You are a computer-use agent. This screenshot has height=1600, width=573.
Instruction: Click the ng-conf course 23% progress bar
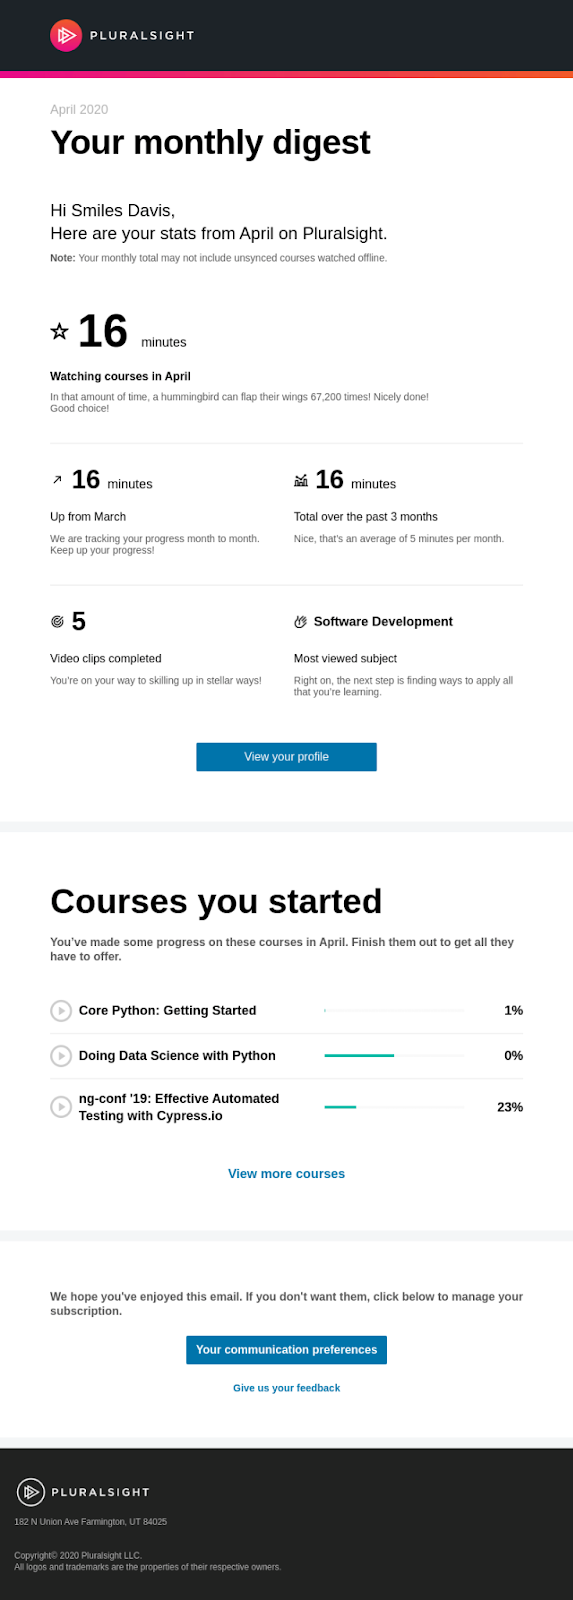pos(394,1107)
